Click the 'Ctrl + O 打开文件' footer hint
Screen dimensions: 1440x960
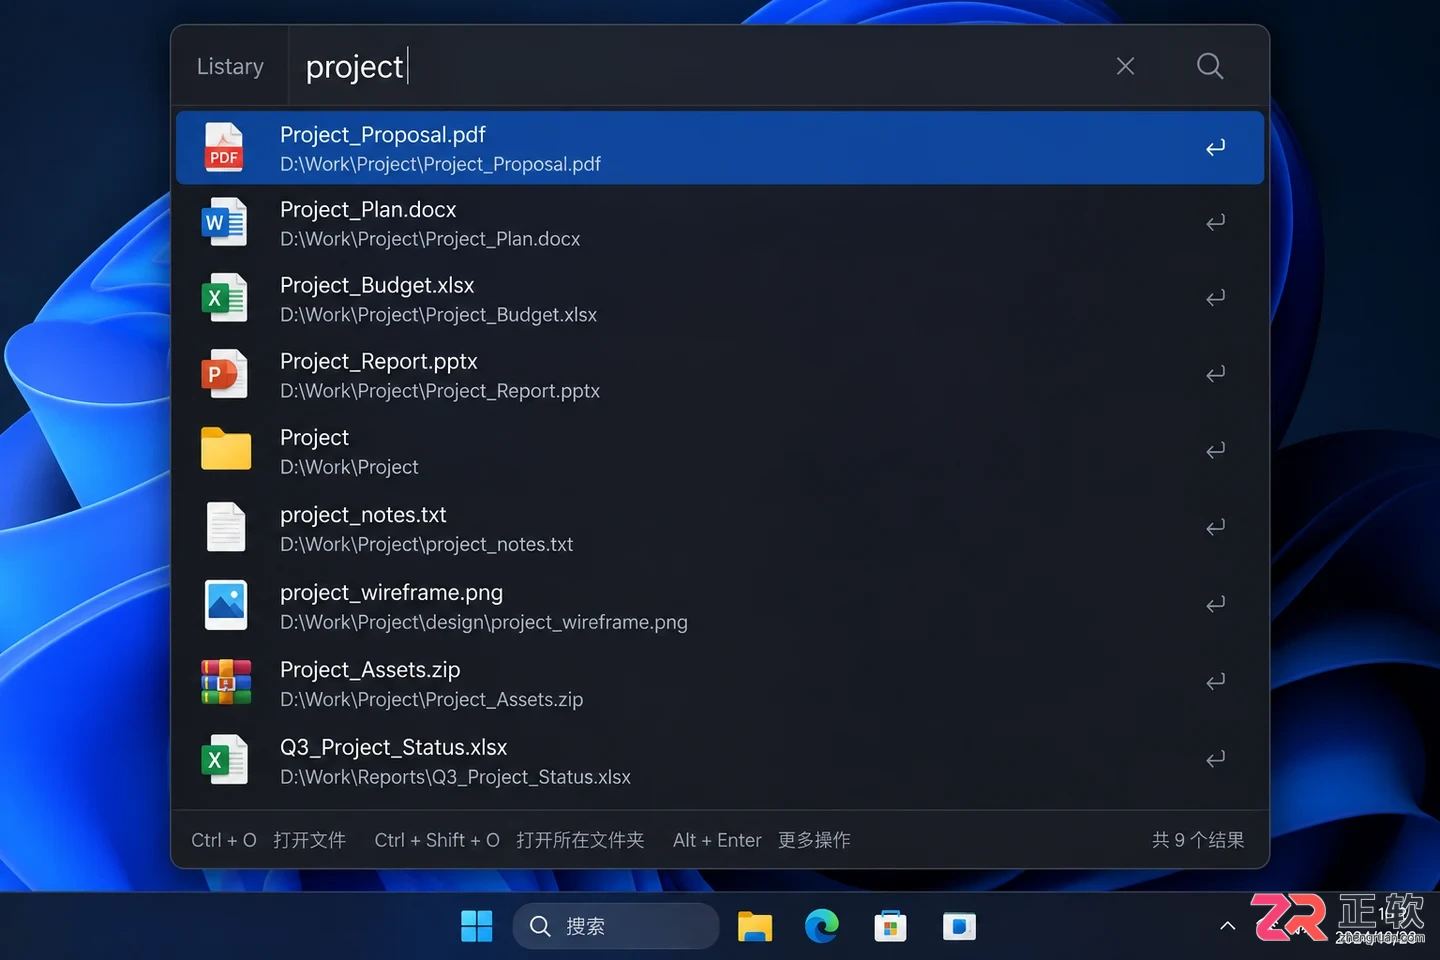pyautogui.click(x=269, y=840)
